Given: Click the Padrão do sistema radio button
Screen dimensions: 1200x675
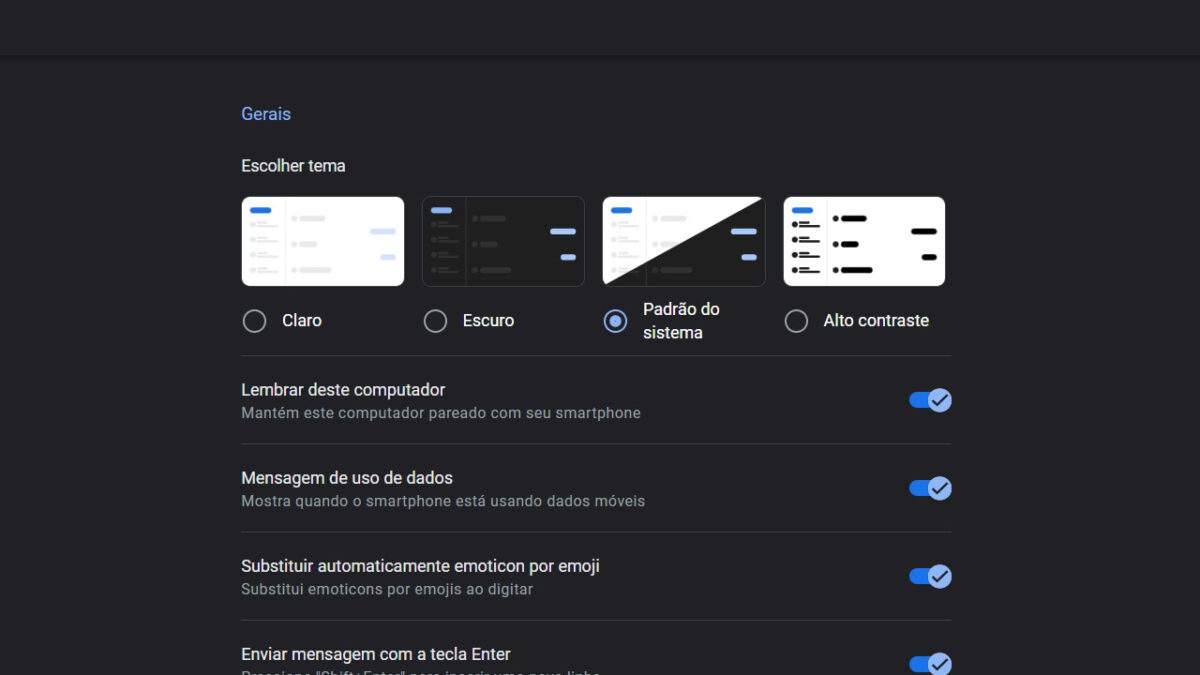Looking at the screenshot, I should [x=615, y=320].
